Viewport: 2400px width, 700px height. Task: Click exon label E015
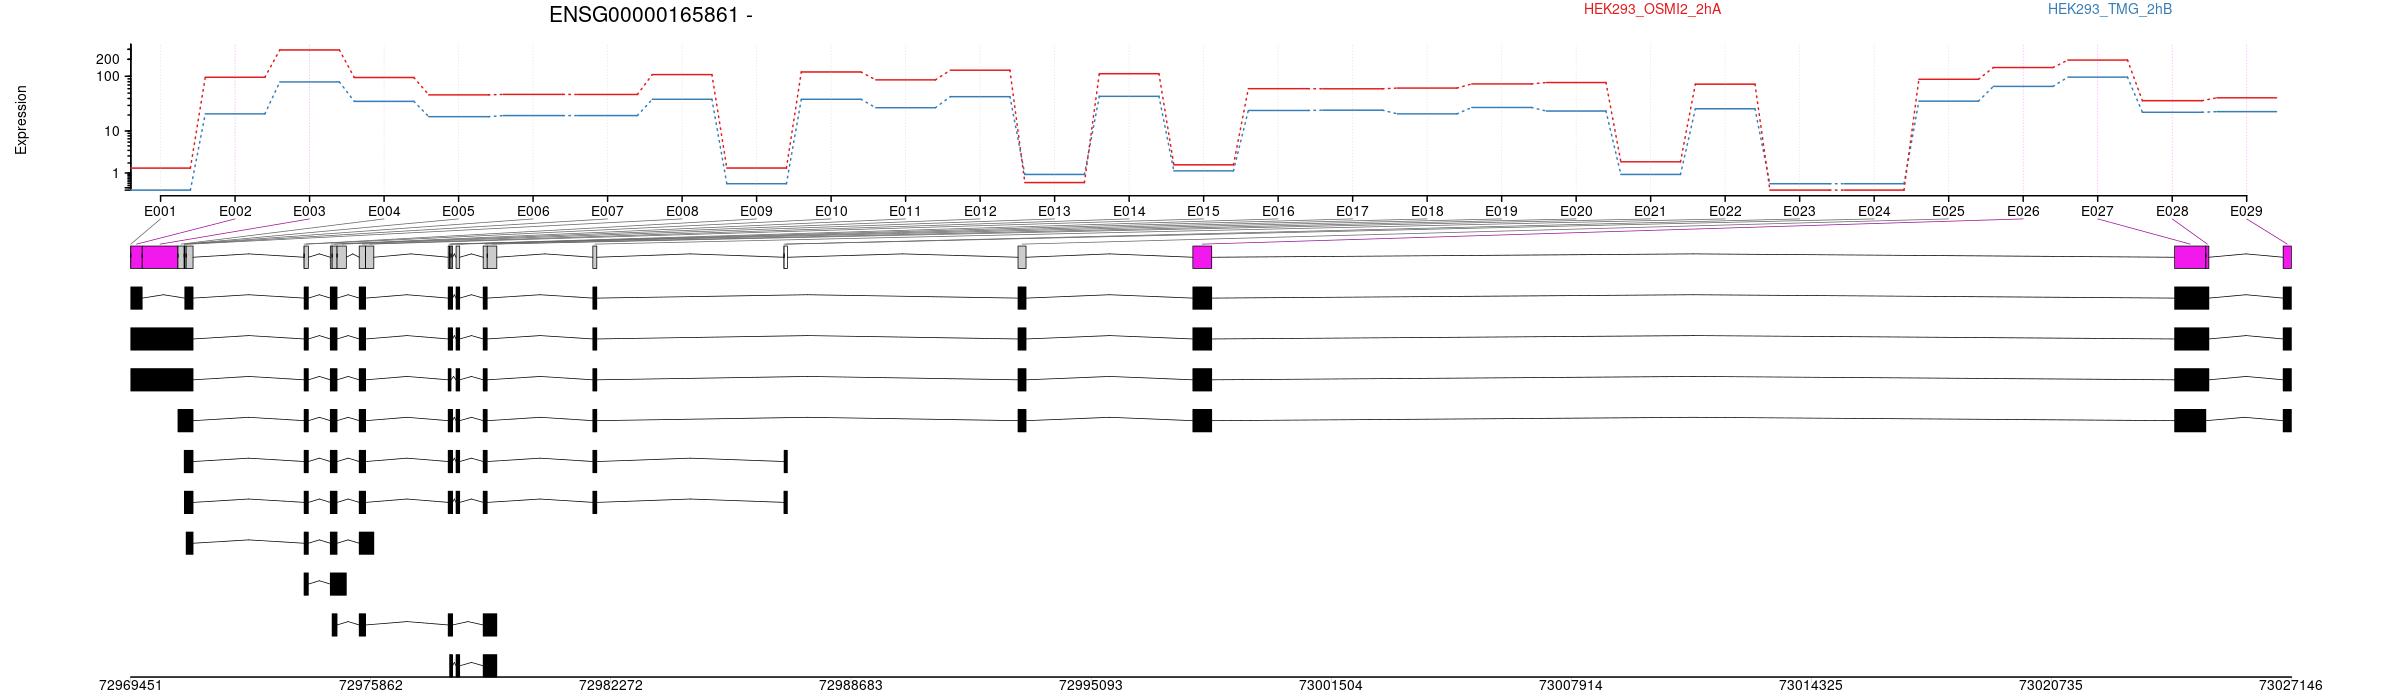[x=1203, y=211]
